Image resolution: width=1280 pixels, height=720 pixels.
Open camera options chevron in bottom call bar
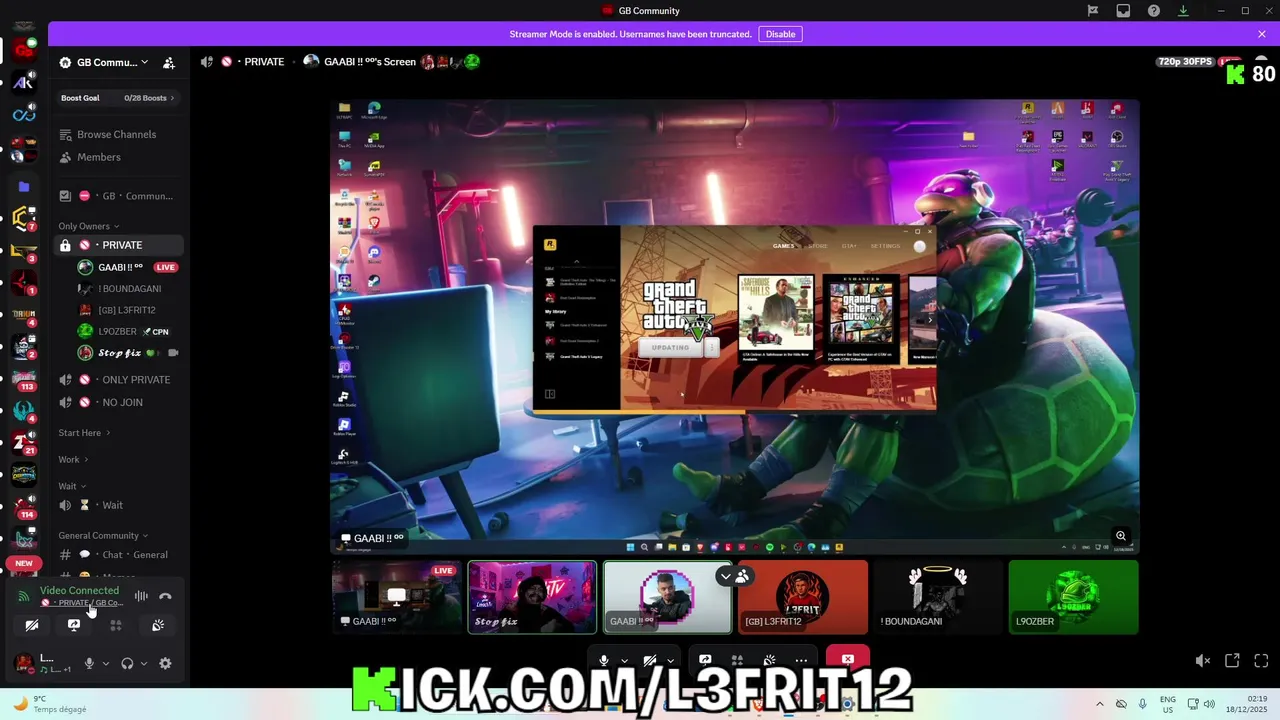pyautogui.click(x=671, y=660)
